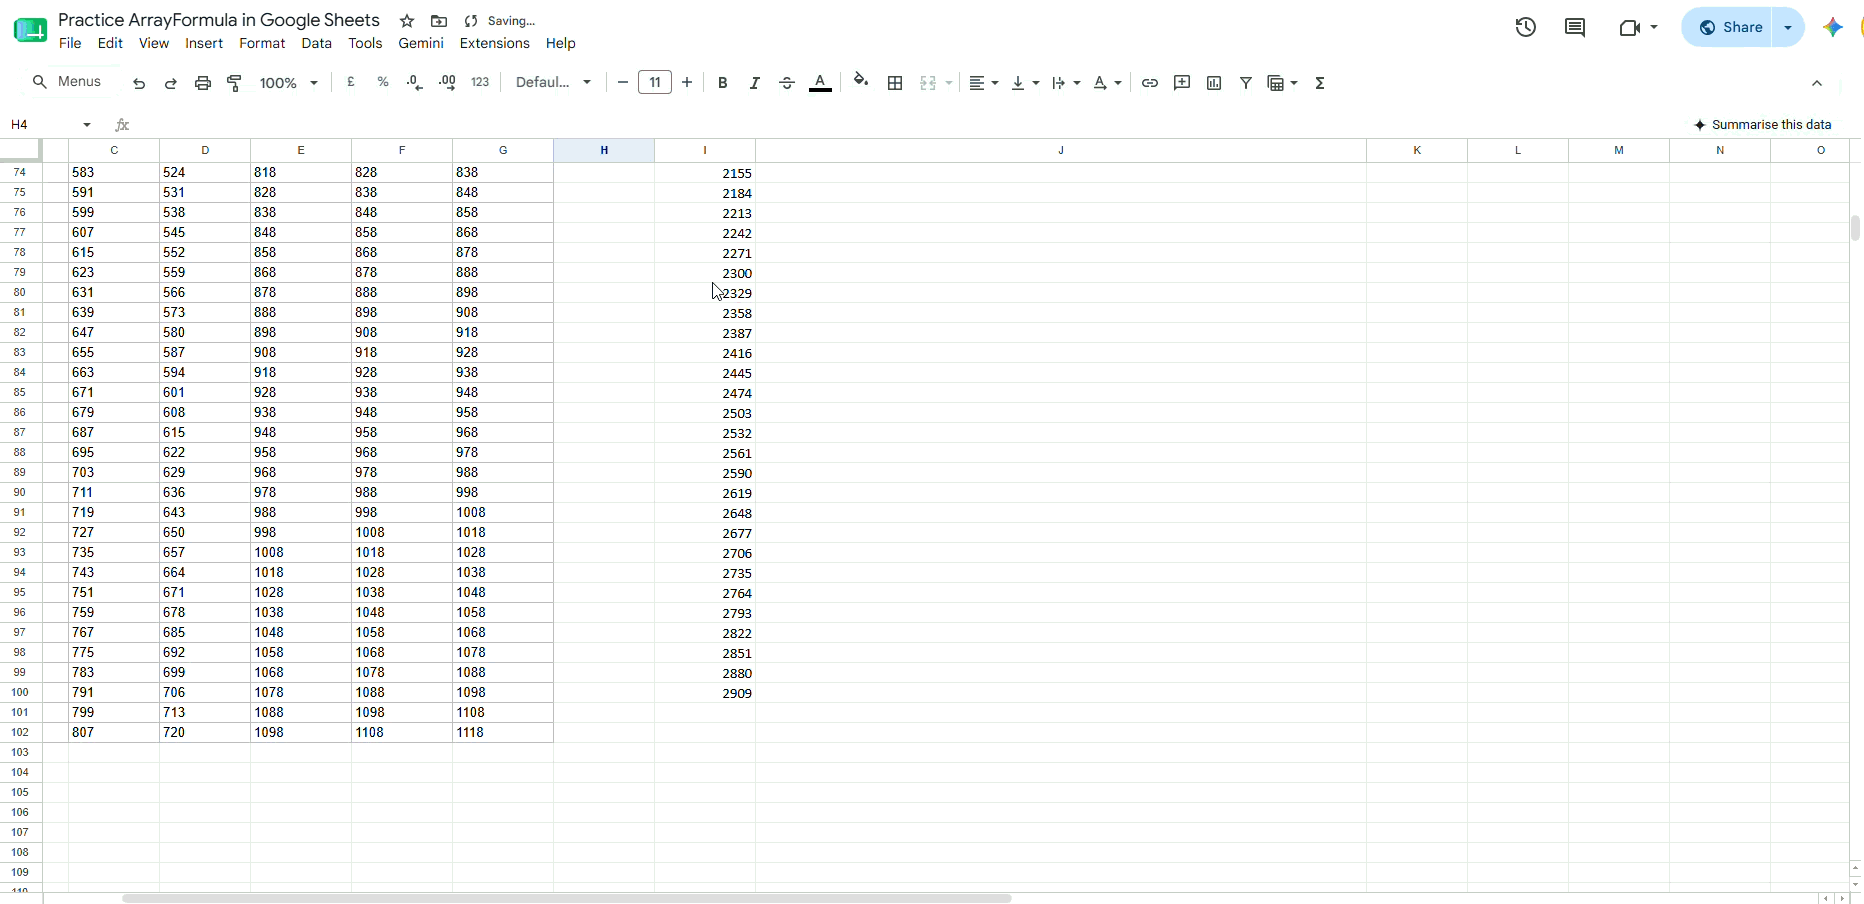Open the zoom 100% dropdown
The height and width of the screenshot is (904, 1864).
click(x=288, y=83)
